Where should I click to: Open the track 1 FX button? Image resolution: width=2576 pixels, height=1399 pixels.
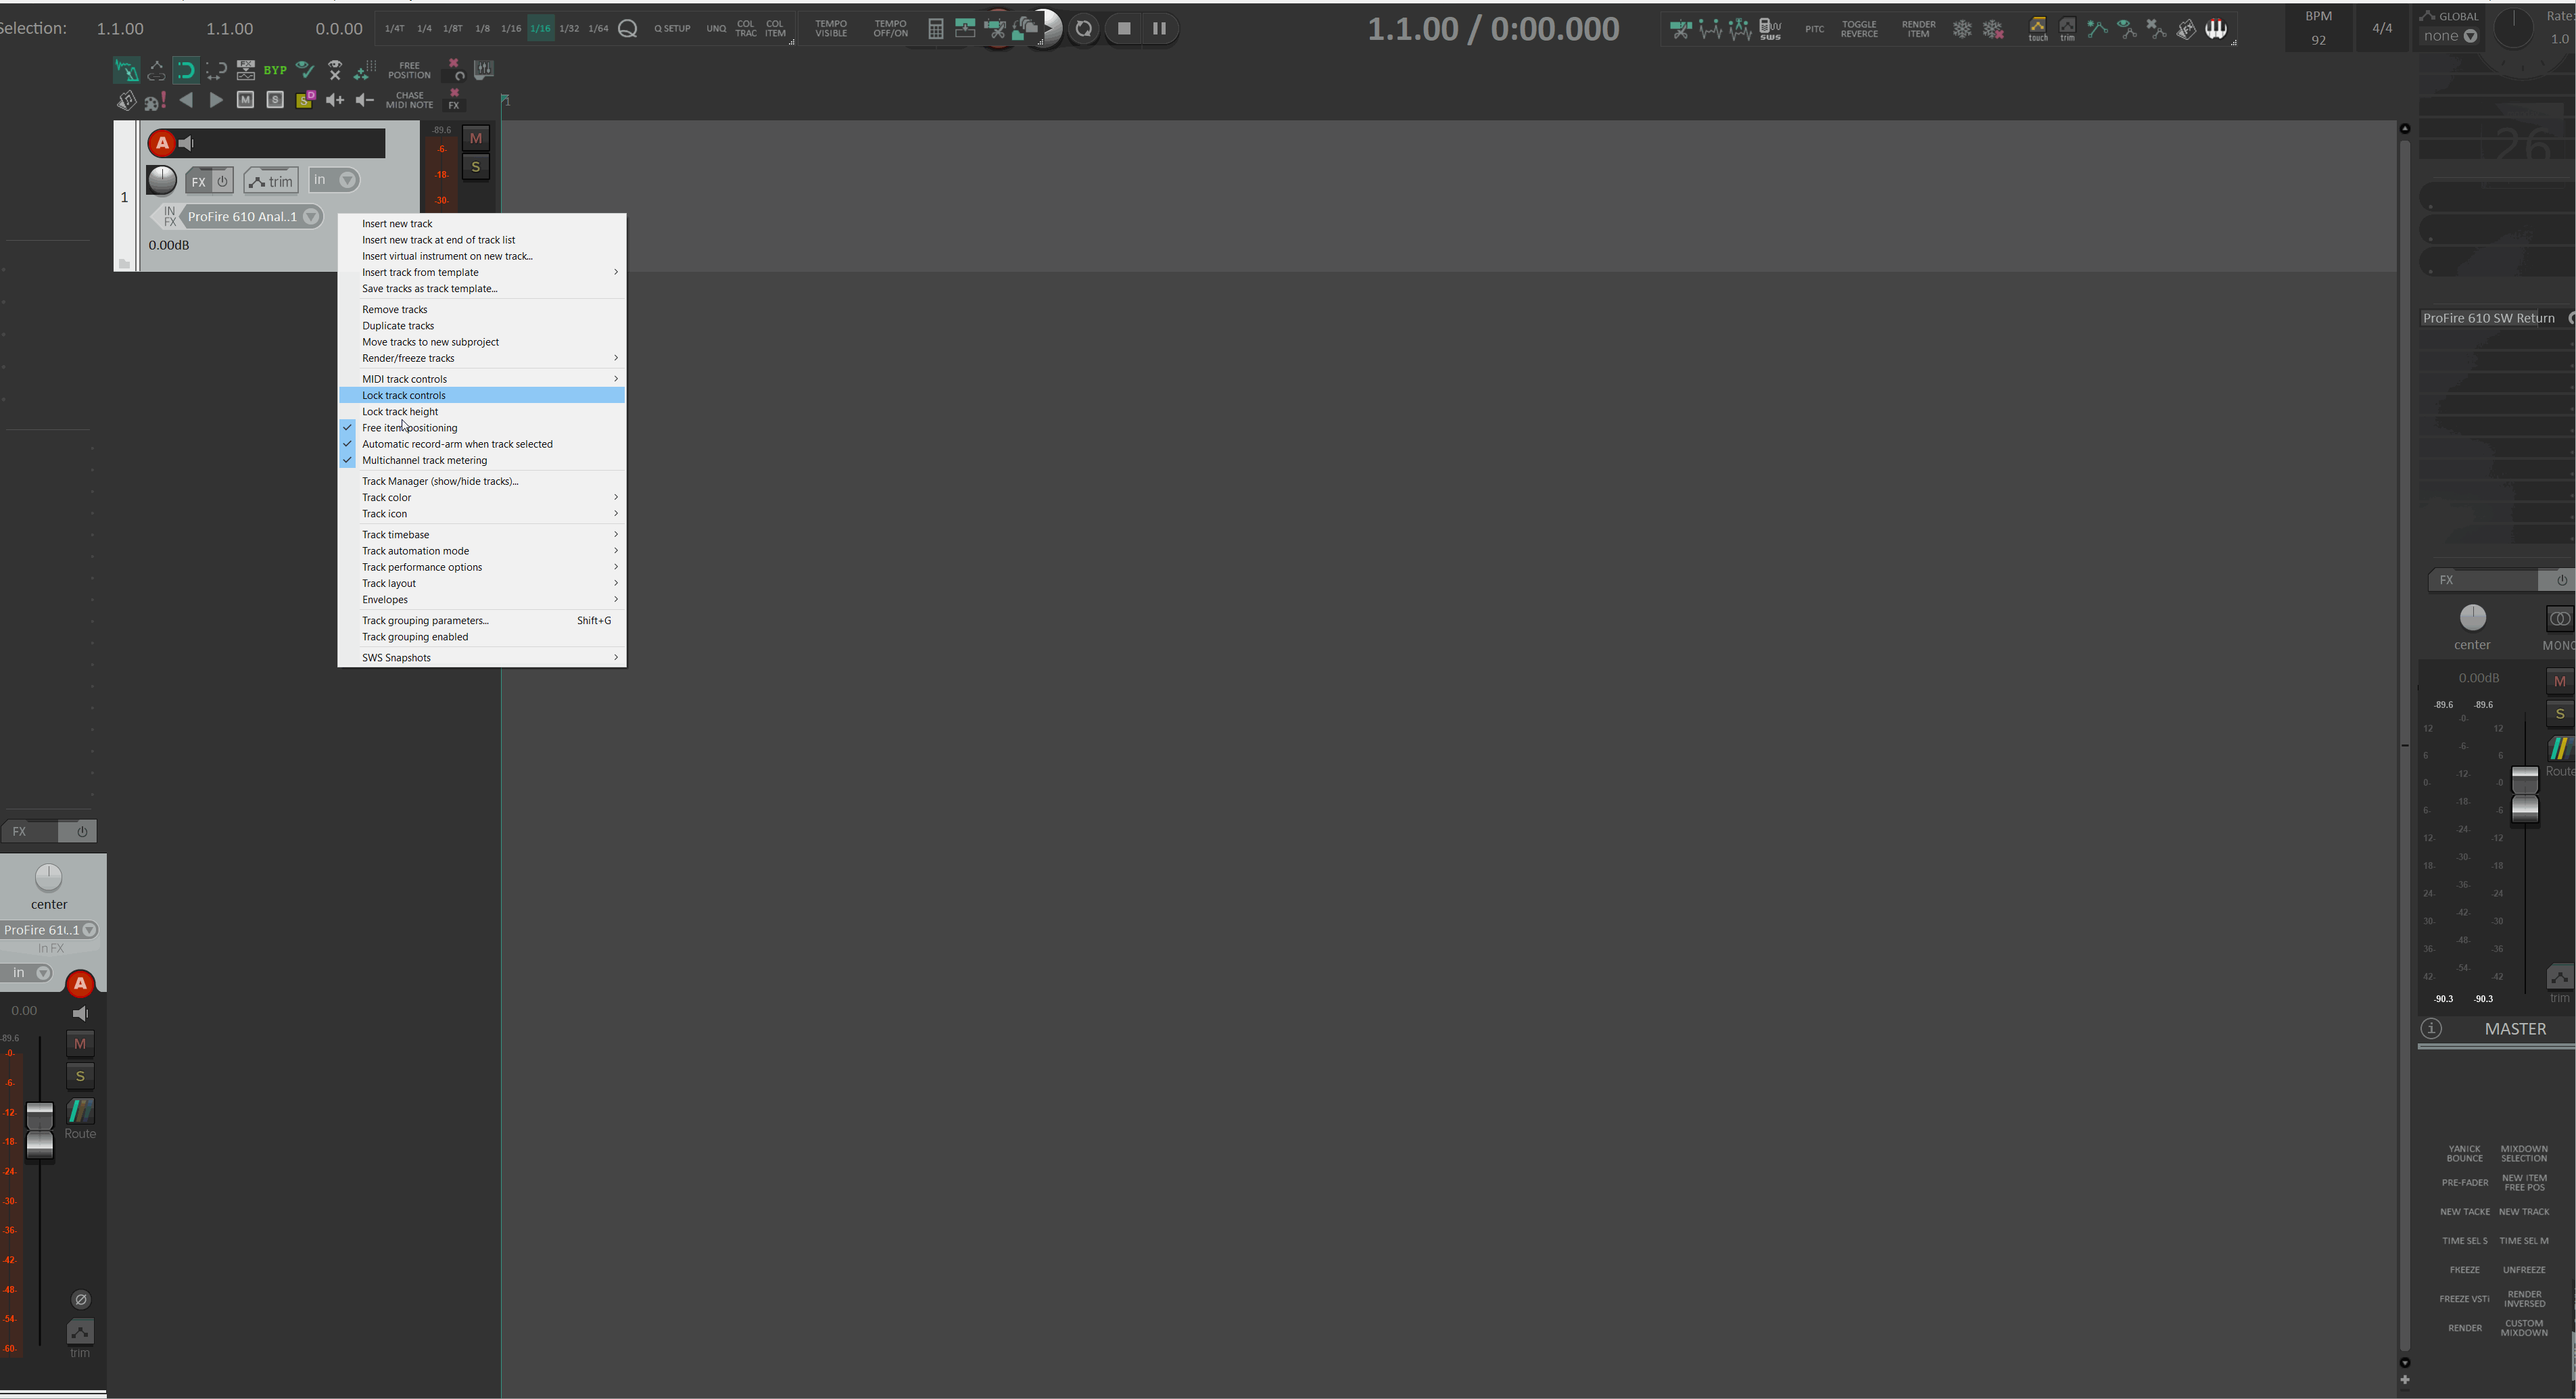pos(198,181)
